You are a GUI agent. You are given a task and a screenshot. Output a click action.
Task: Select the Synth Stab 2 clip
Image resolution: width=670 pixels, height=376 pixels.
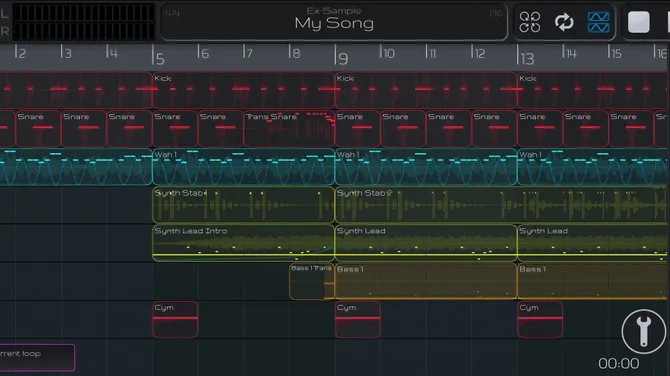pyautogui.click(x=502, y=205)
